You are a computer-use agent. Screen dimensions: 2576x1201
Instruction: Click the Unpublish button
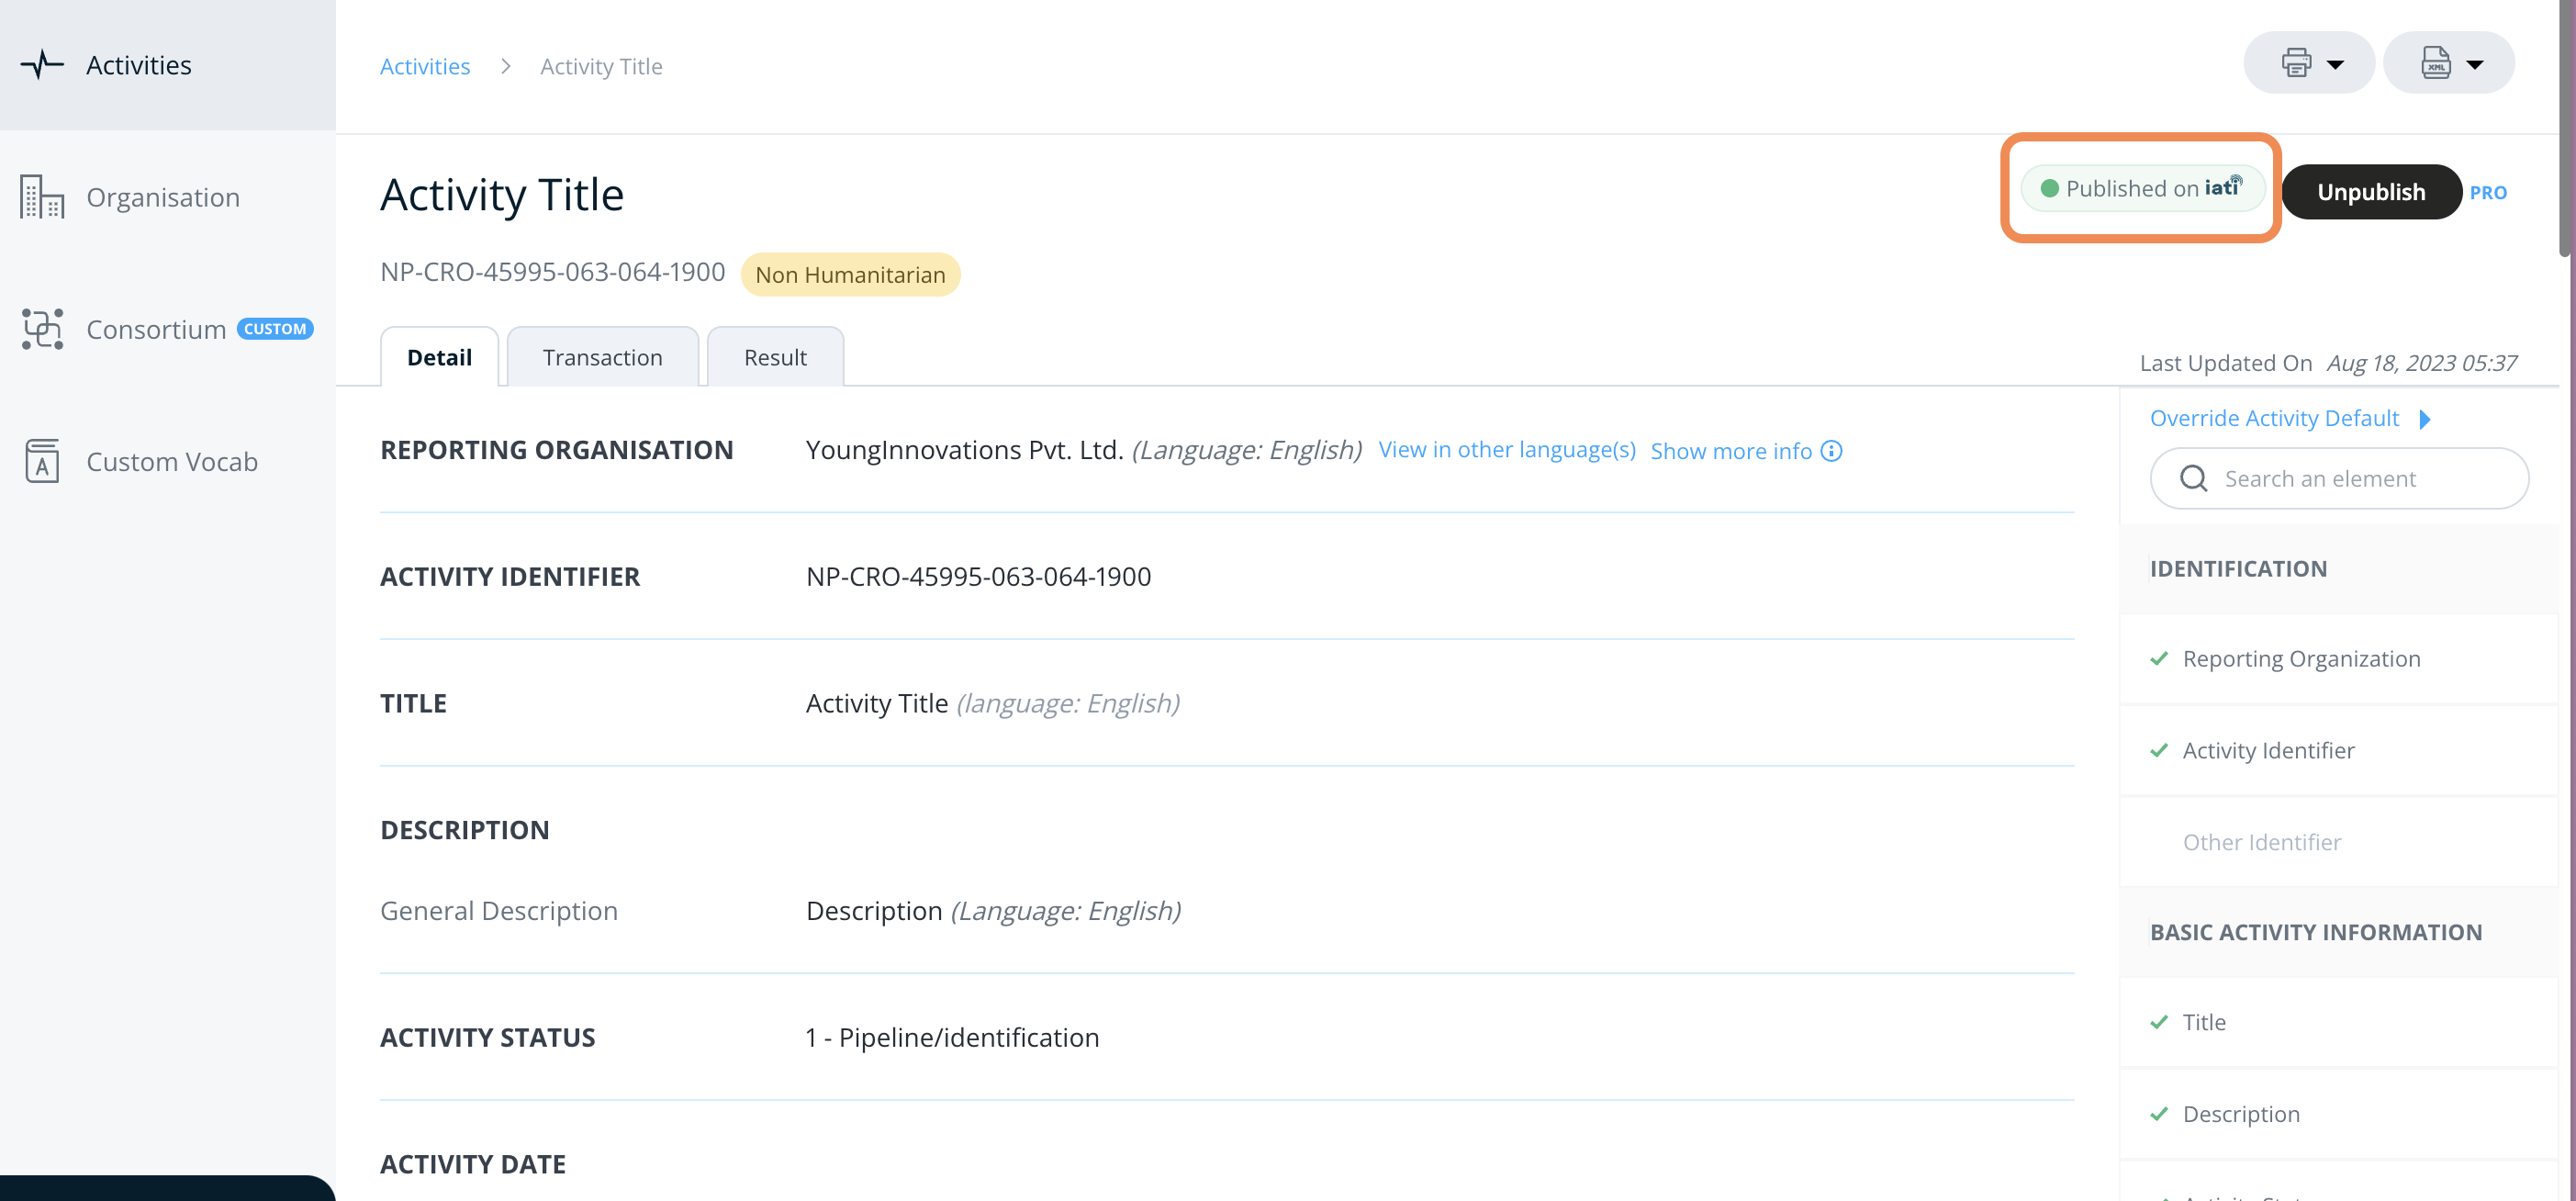[x=2371, y=192]
